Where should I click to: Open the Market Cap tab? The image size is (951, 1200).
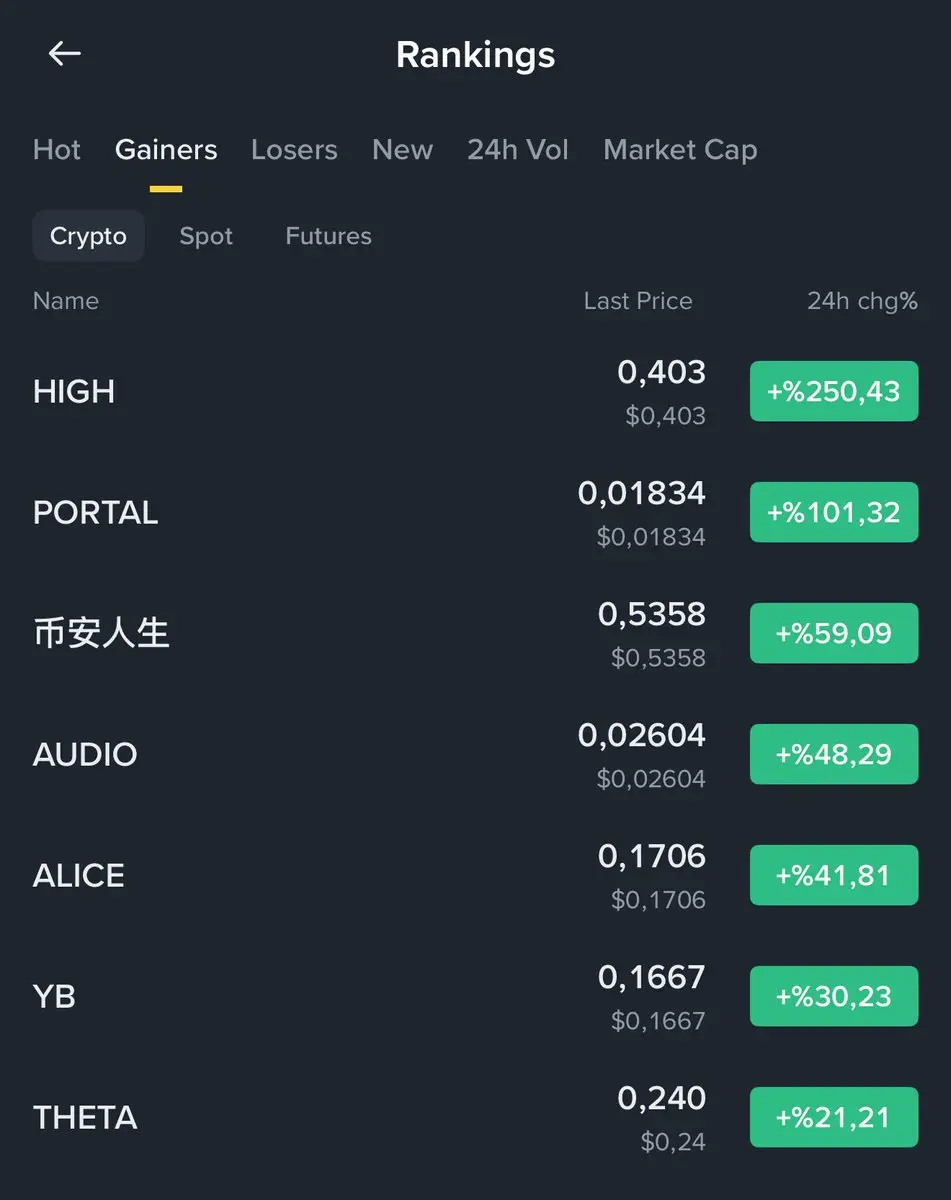[x=680, y=150]
